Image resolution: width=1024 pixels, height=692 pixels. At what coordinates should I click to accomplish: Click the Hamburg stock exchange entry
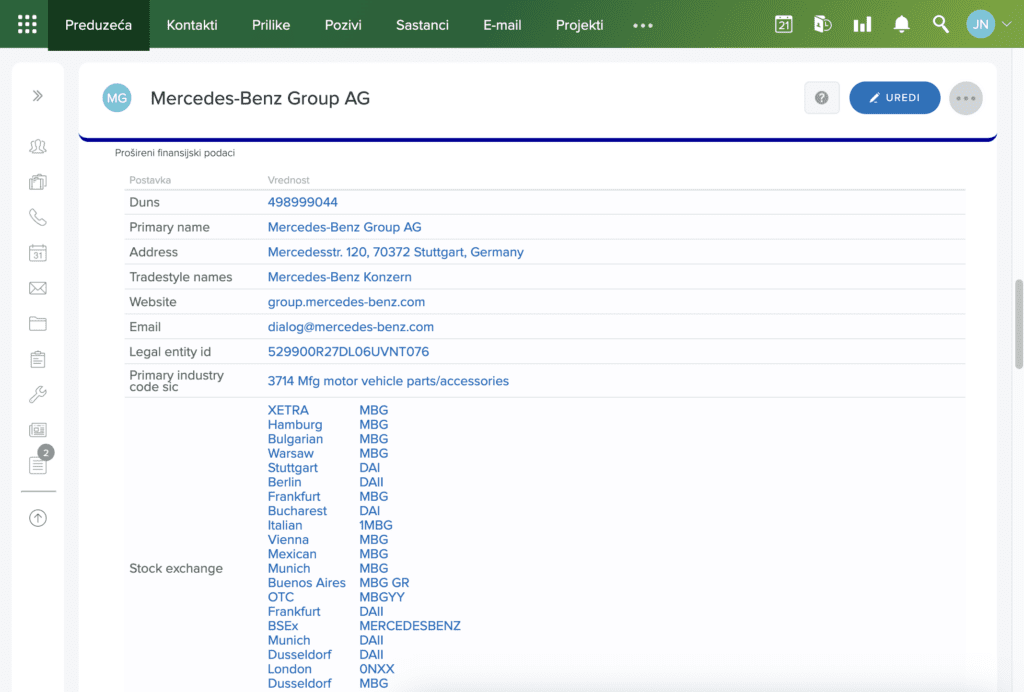click(x=295, y=424)
